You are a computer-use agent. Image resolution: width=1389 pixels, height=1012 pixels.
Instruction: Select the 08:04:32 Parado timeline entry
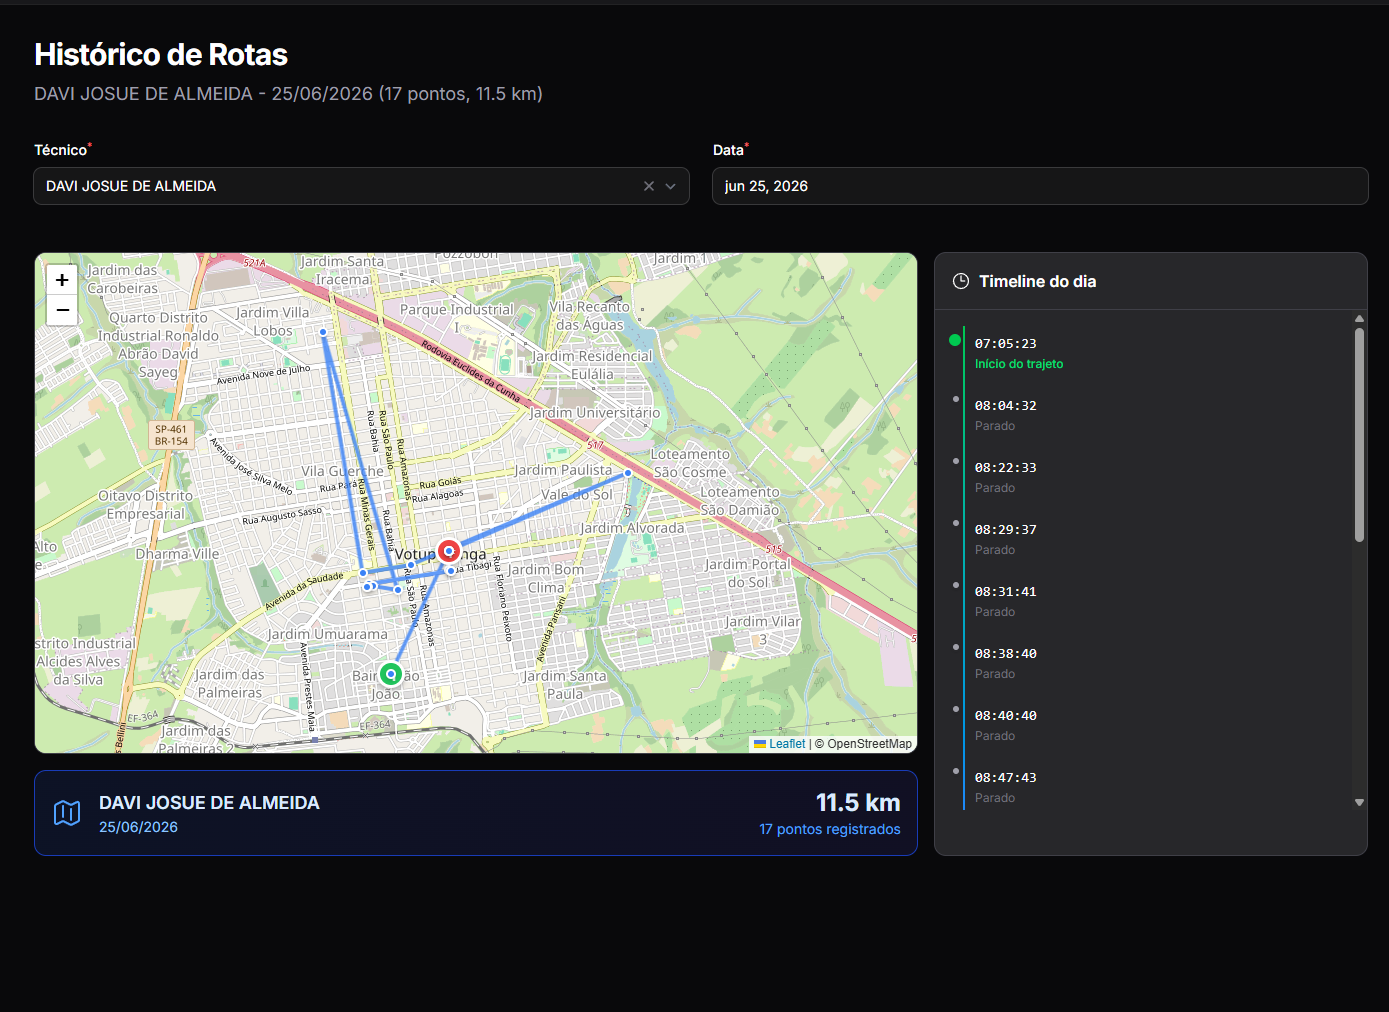click(x=1006, y=415)
